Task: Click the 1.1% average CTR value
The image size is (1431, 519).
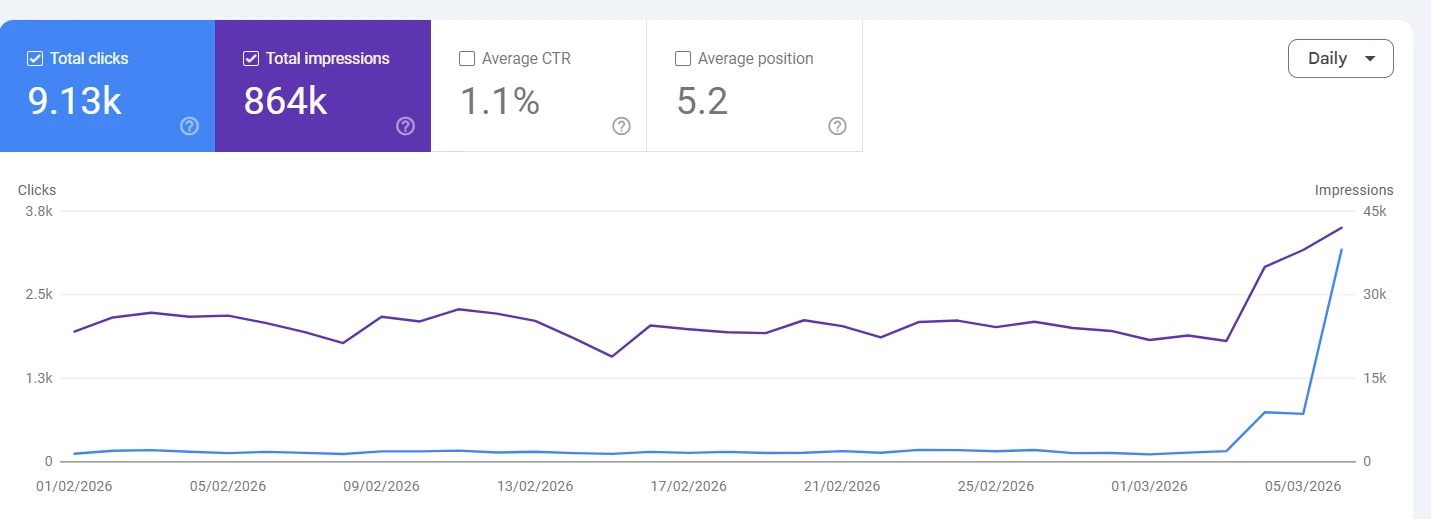Action: click(499, 101)
